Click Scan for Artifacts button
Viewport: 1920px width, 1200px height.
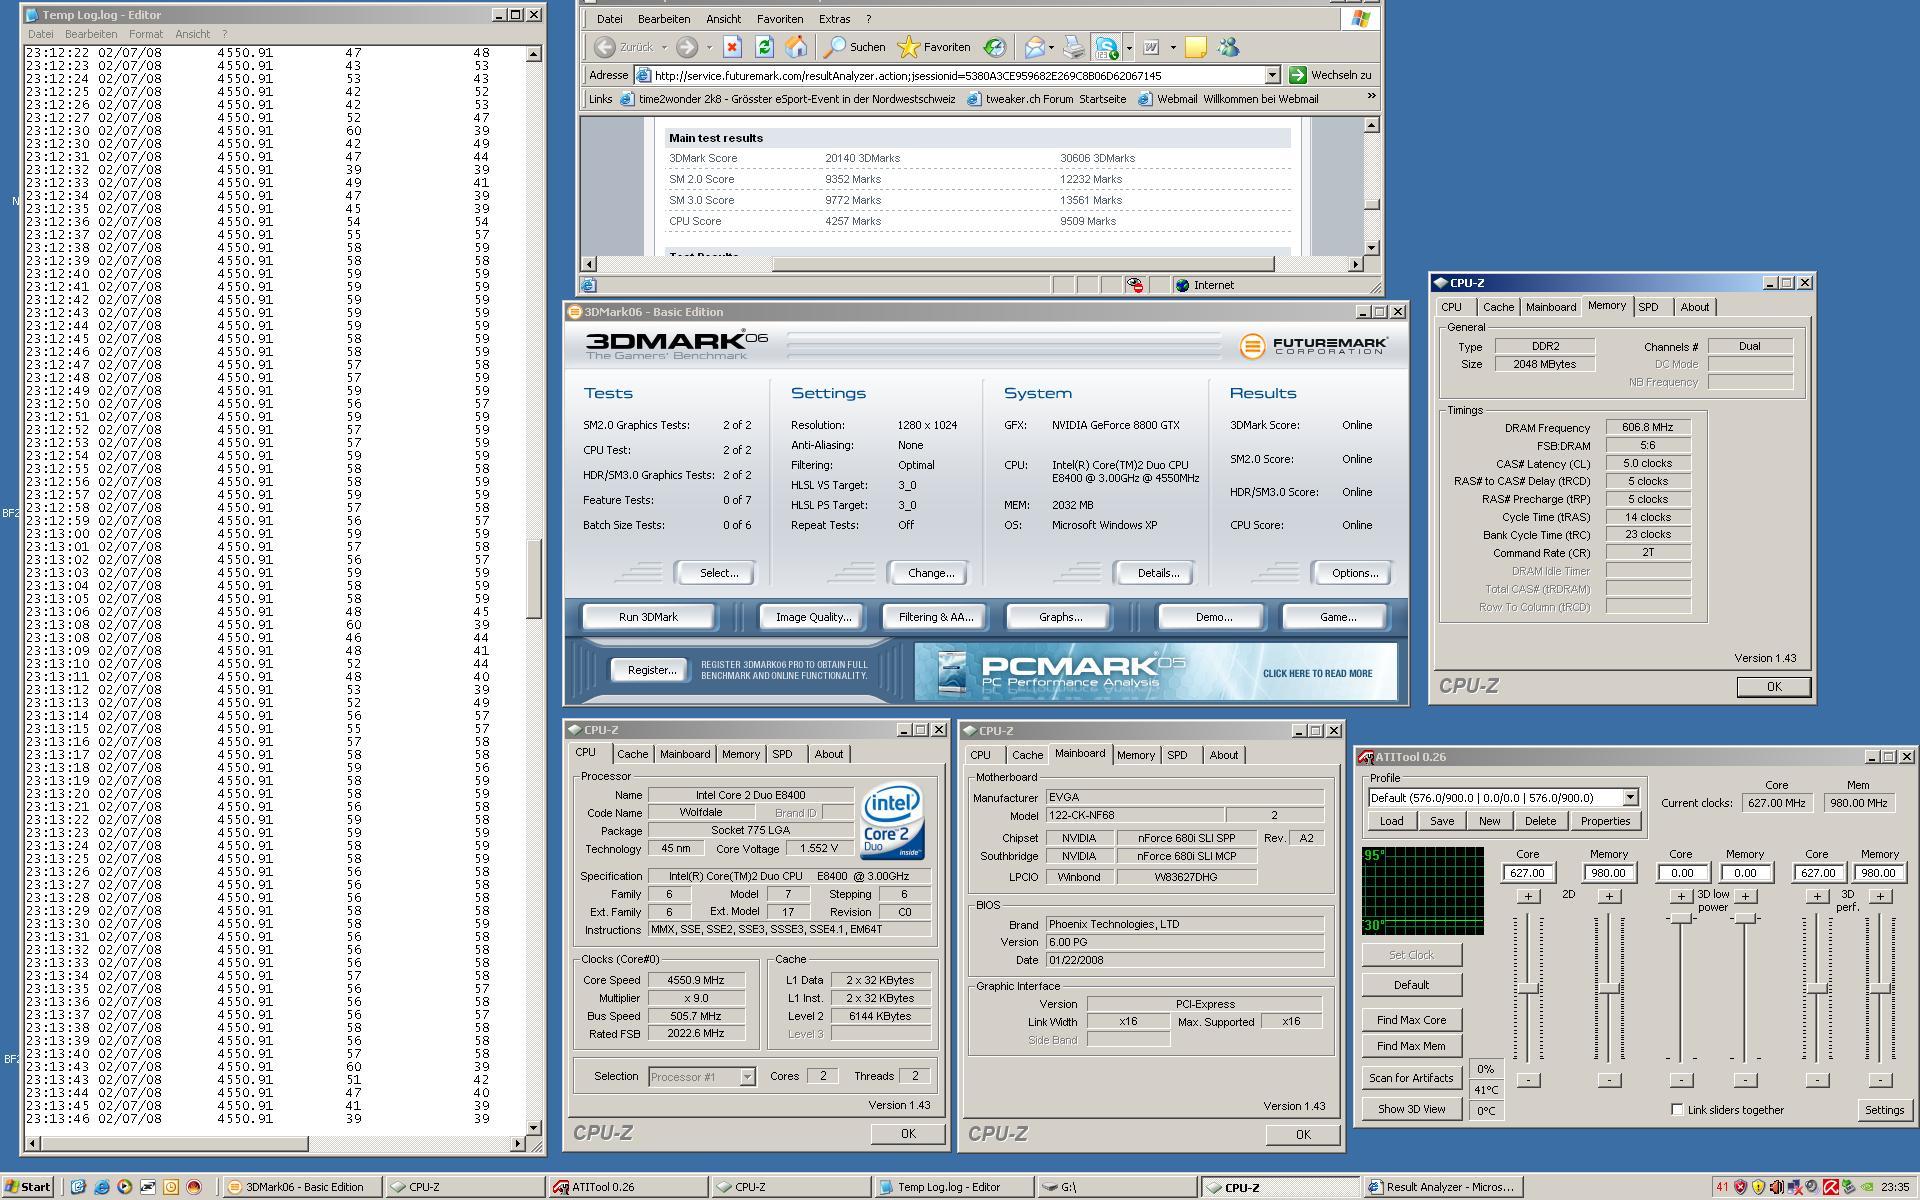tap(1410, 1078)
